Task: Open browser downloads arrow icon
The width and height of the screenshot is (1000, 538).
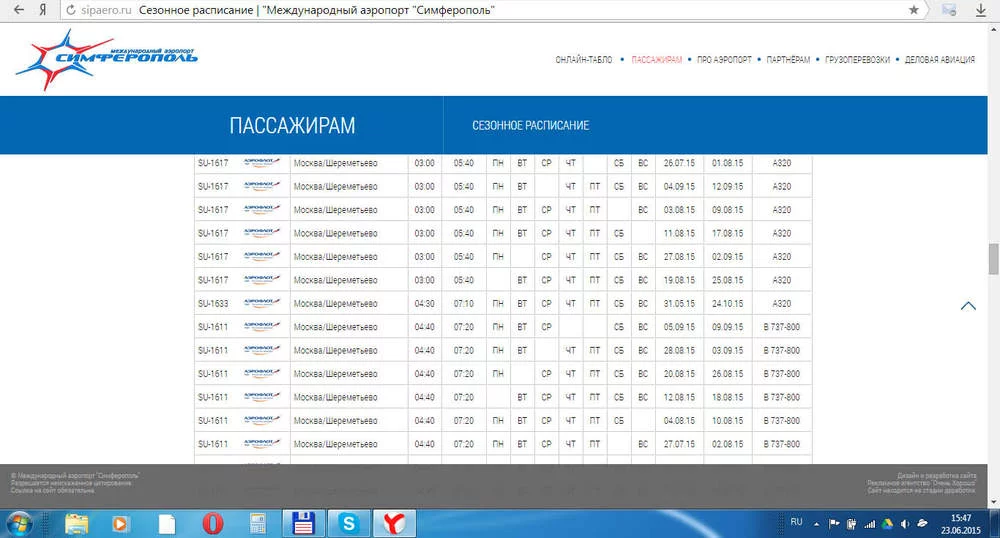Action: click(980, 10)
